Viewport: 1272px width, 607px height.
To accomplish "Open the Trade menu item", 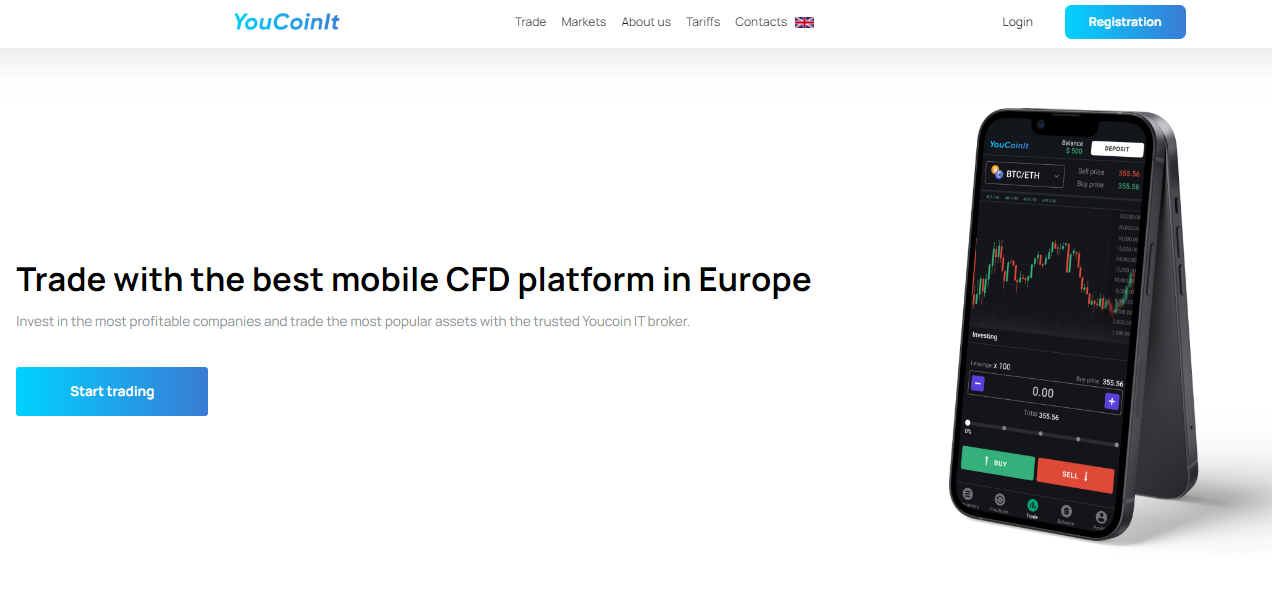I will [530, 22].
